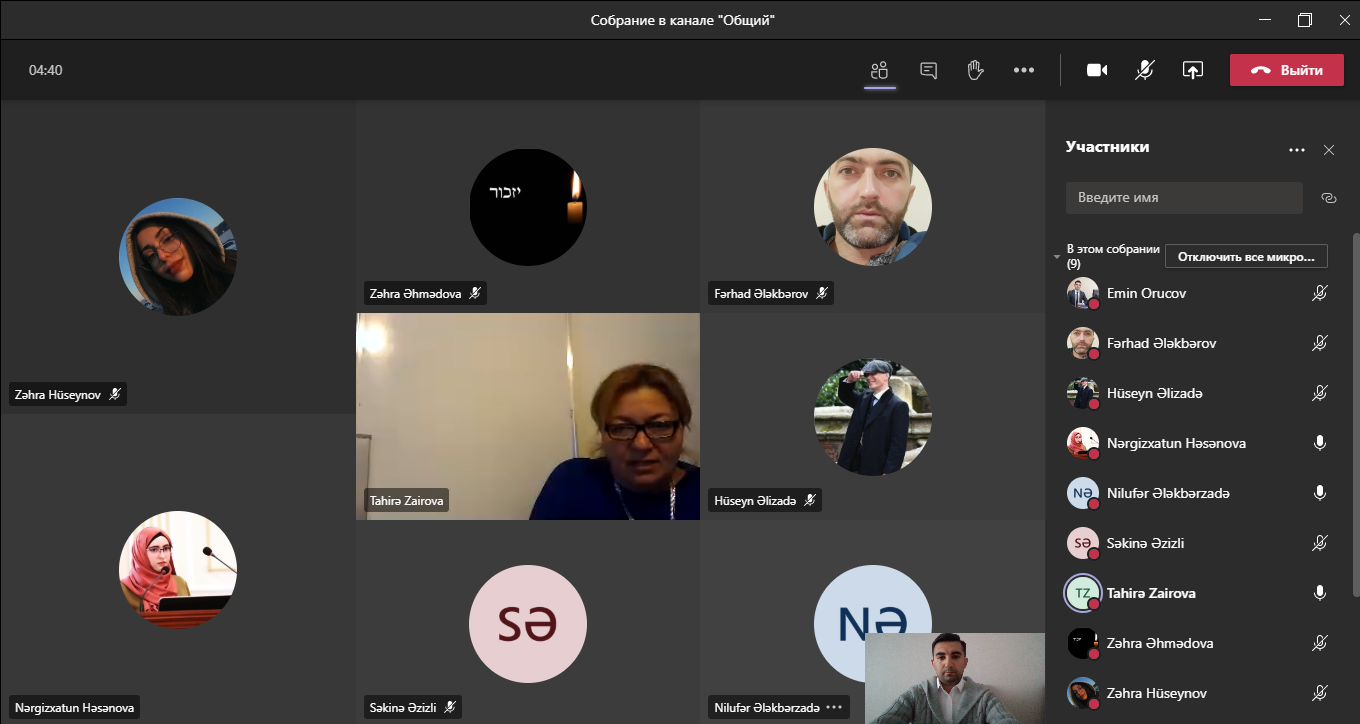Image resolution: width=1360 pixels, height=724 pixels.
Task: Click Tahirə Zairova name label on video
Action: tap(406, 500)
